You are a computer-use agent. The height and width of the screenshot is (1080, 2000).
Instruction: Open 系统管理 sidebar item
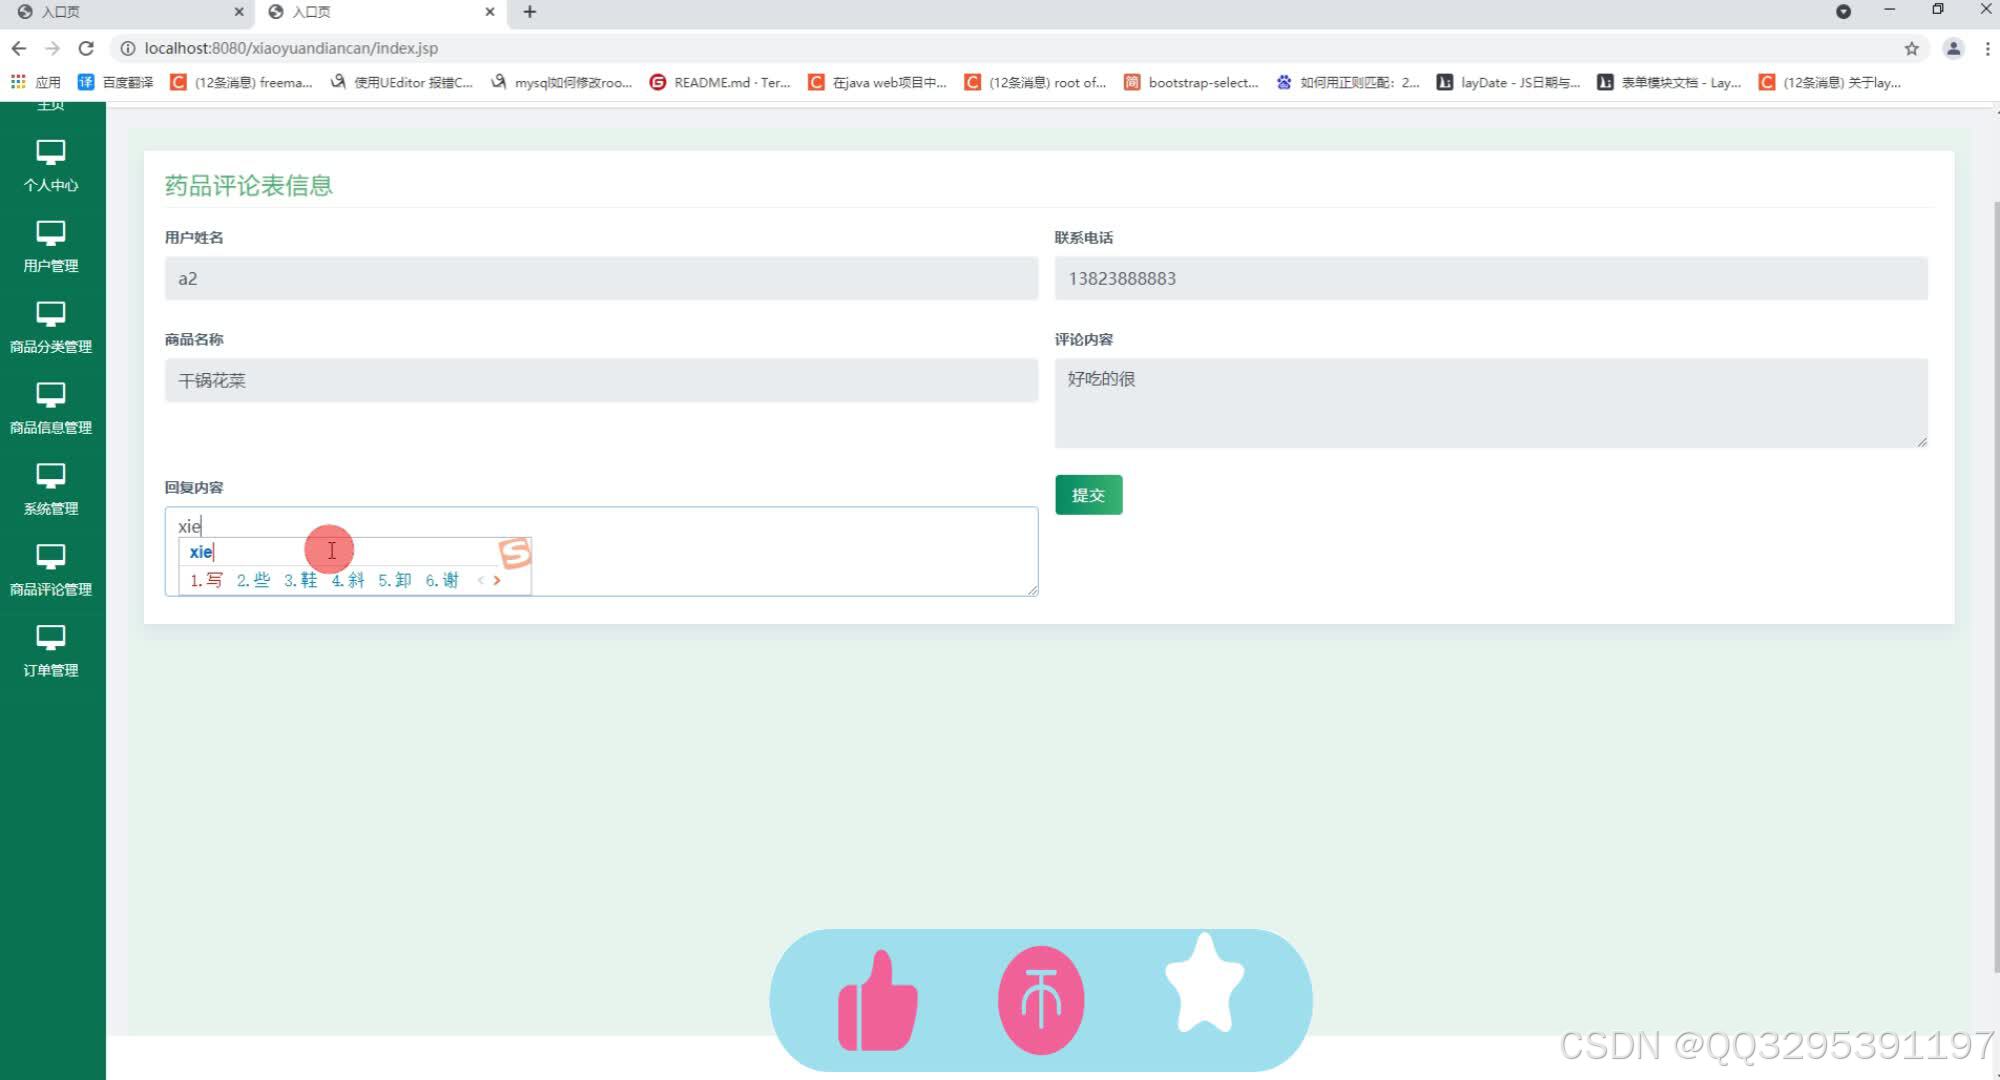pyautogui.click(x=51, y=490)
